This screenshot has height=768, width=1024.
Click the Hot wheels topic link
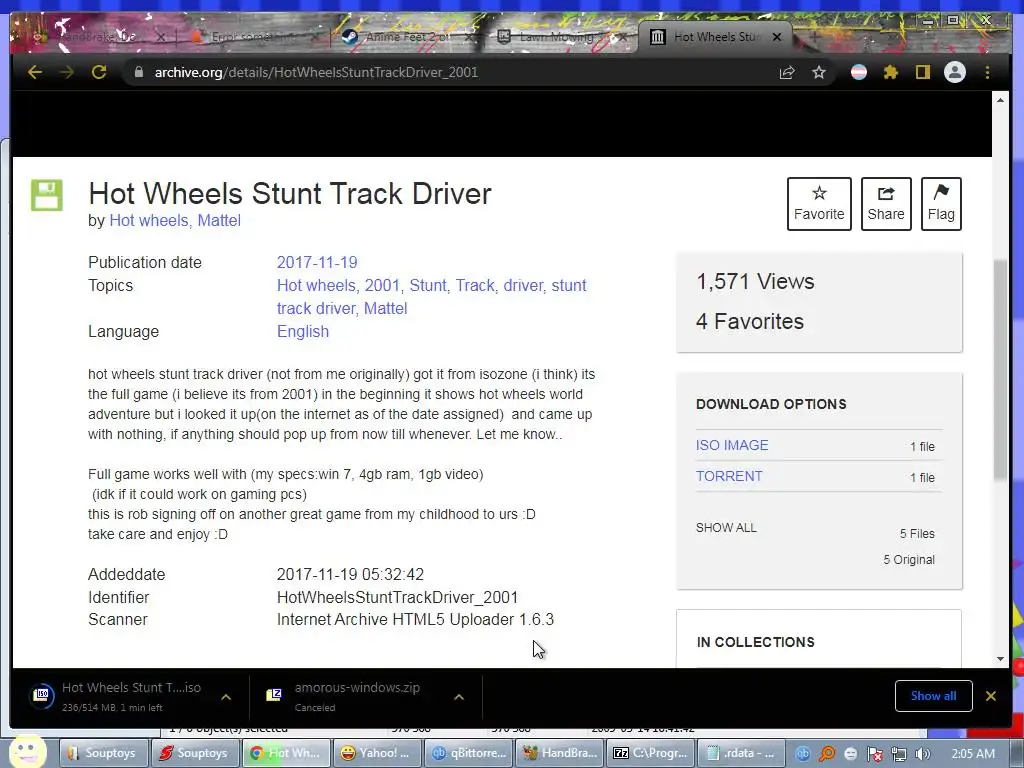coord(317,285)
